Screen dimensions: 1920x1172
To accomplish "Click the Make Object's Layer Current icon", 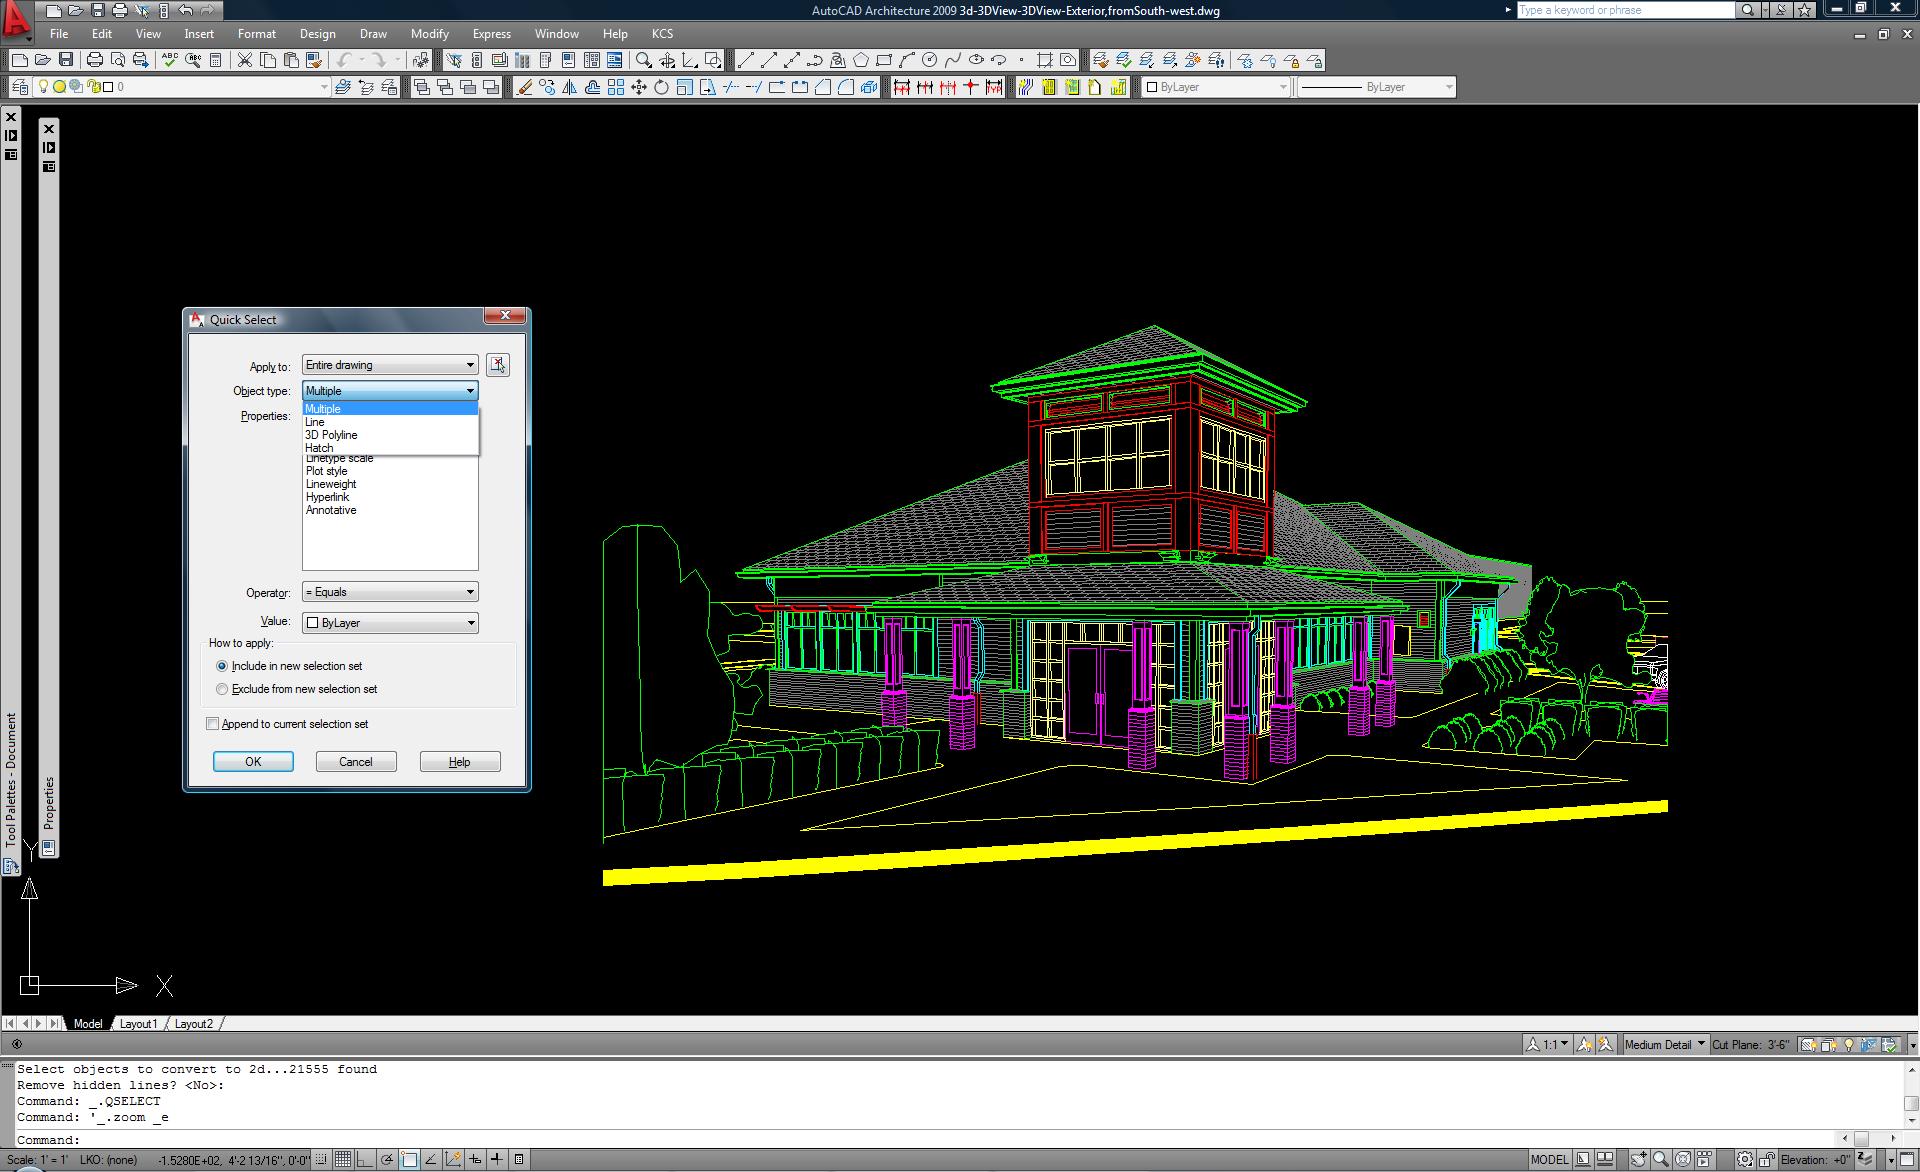I will coord(343,87).
